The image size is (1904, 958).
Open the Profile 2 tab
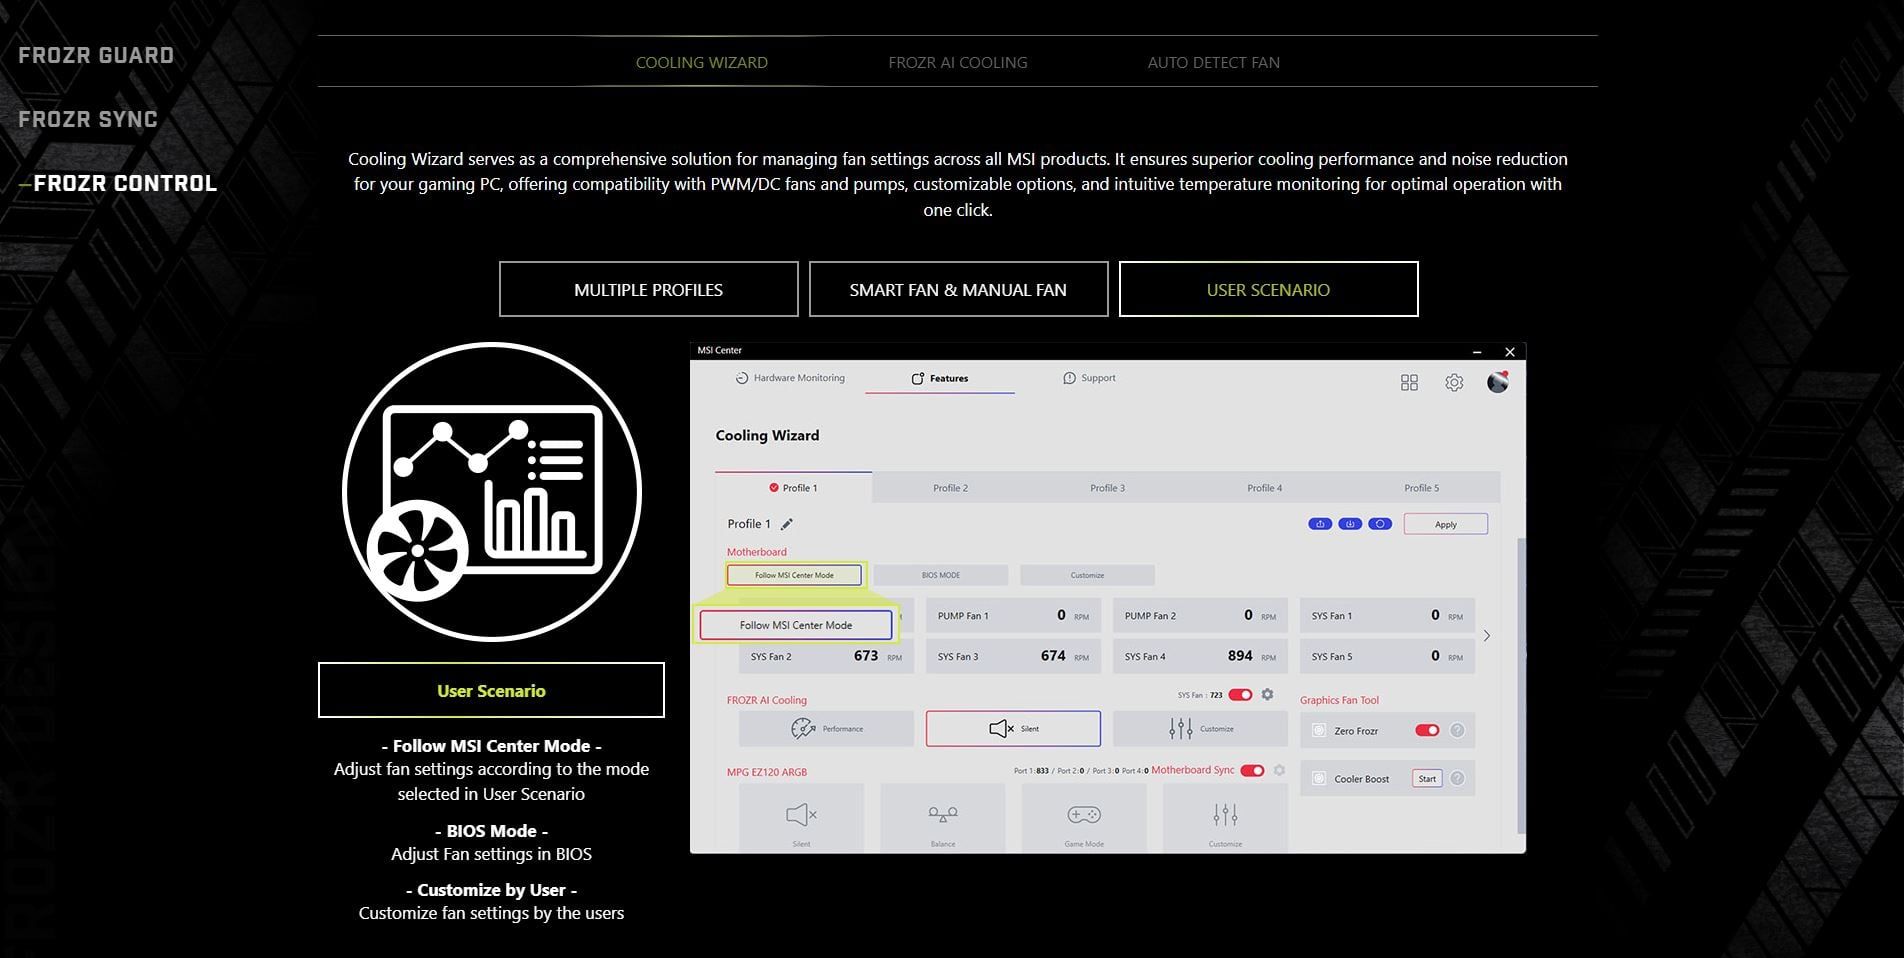click(x=950, y=488)
